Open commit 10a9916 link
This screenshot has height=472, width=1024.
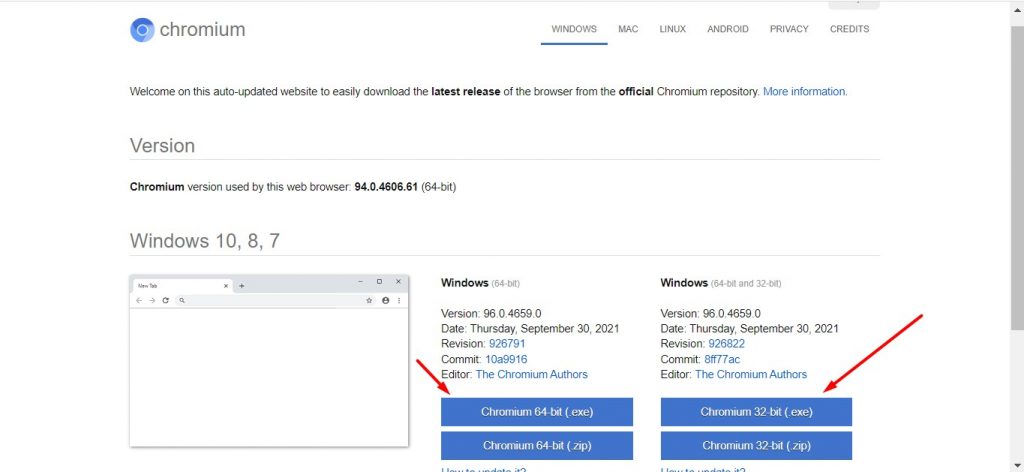tap(506, 360)
